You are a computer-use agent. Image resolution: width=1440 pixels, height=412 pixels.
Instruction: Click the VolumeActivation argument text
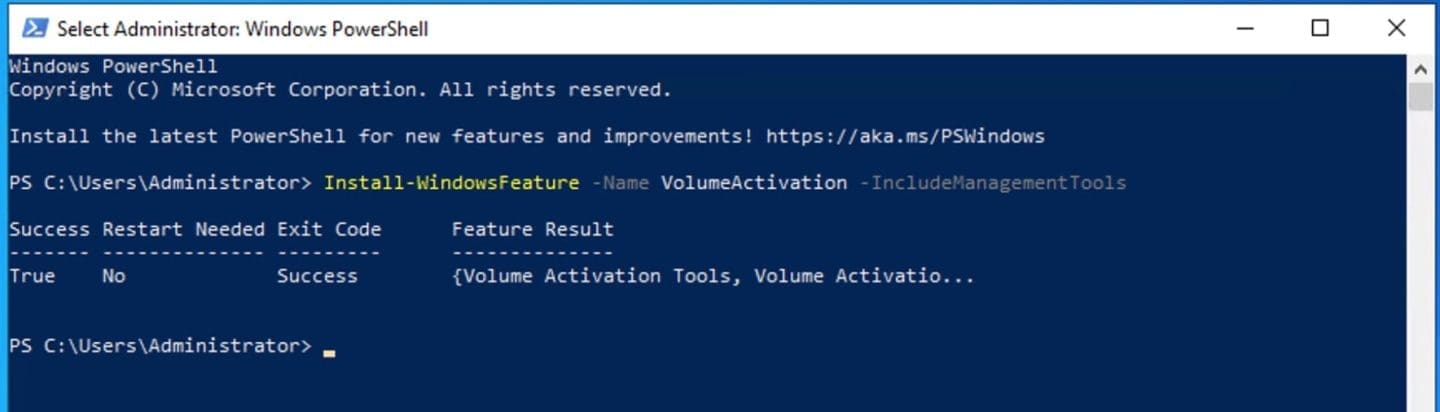[754, 183]
